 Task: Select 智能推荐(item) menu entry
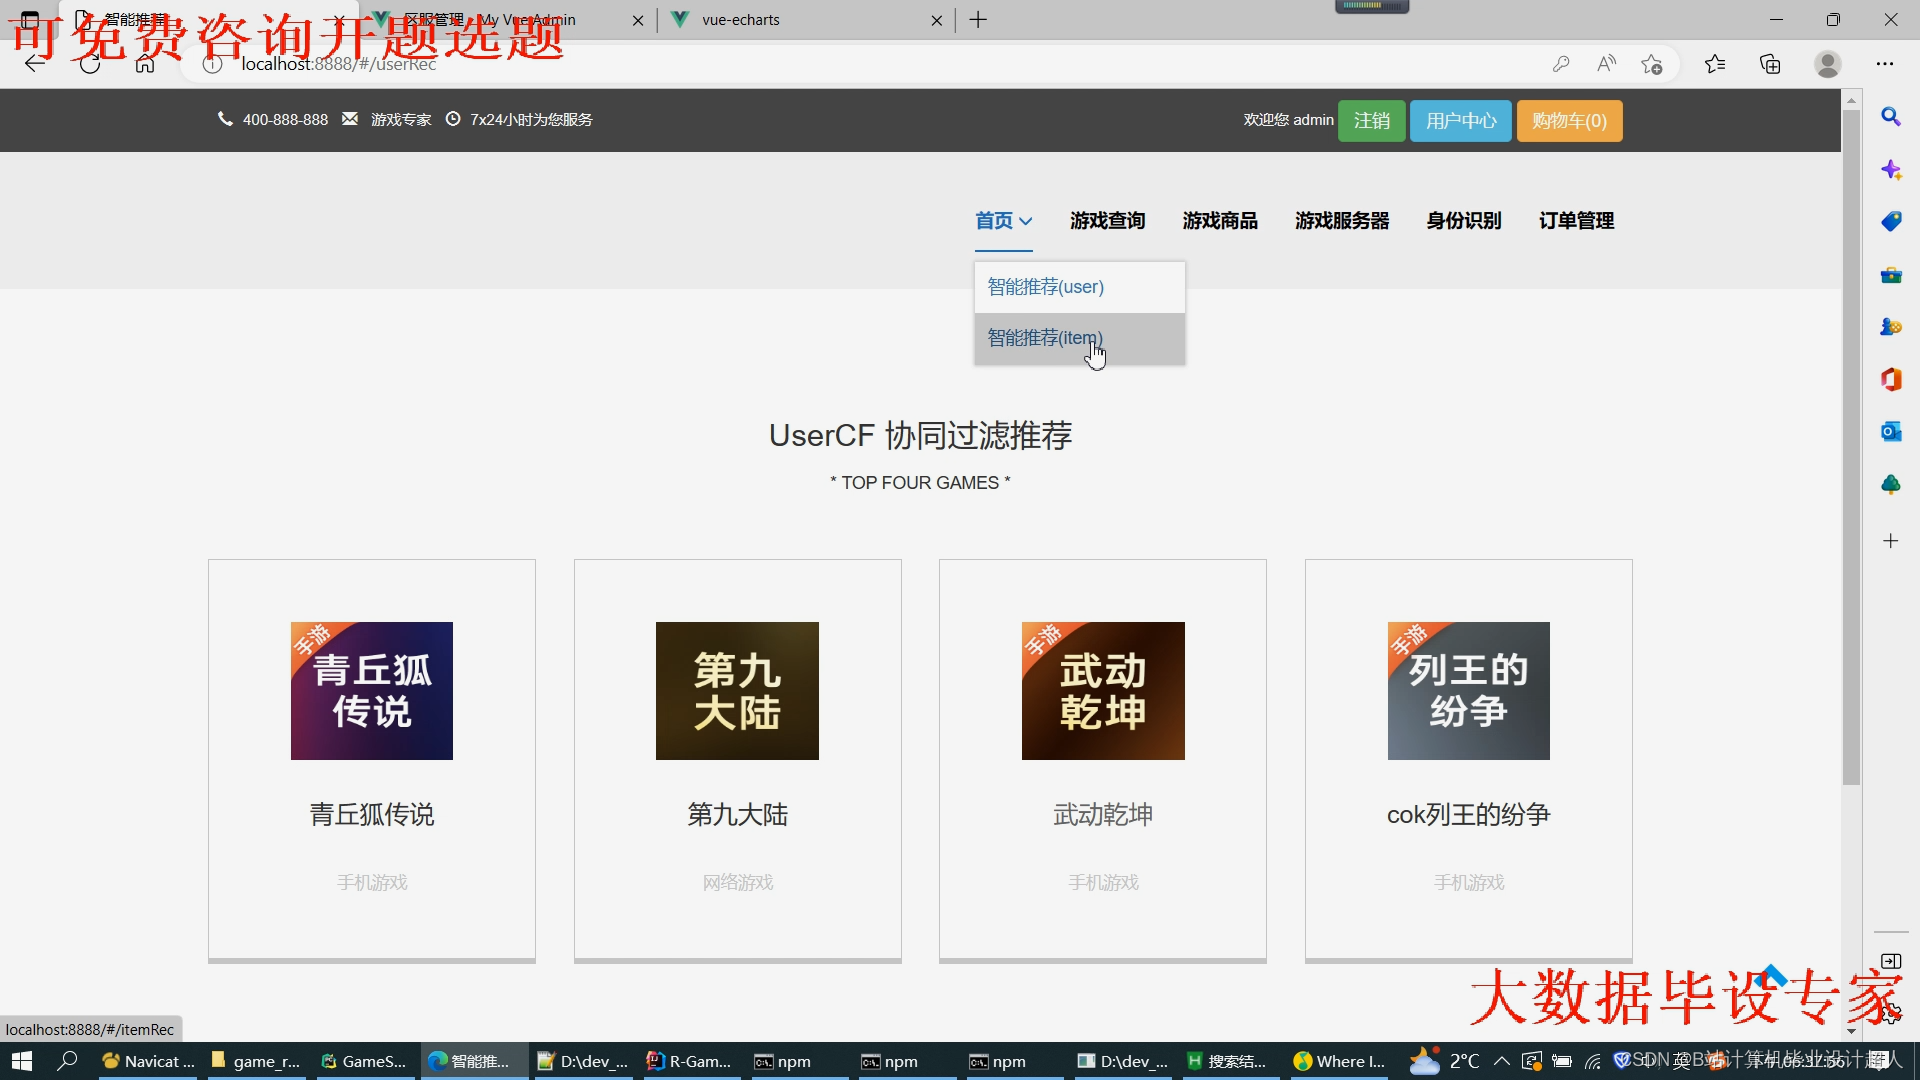[1045, 338]
